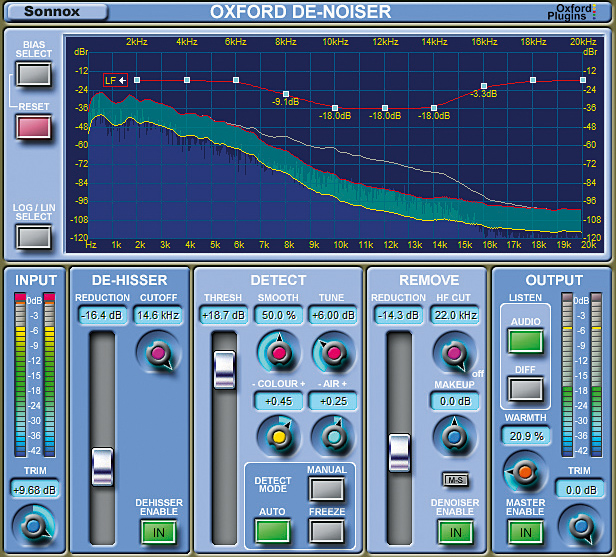616x557 pixels.
Task: Click the Detect Thresh fader handle
Action: [224, 370]
